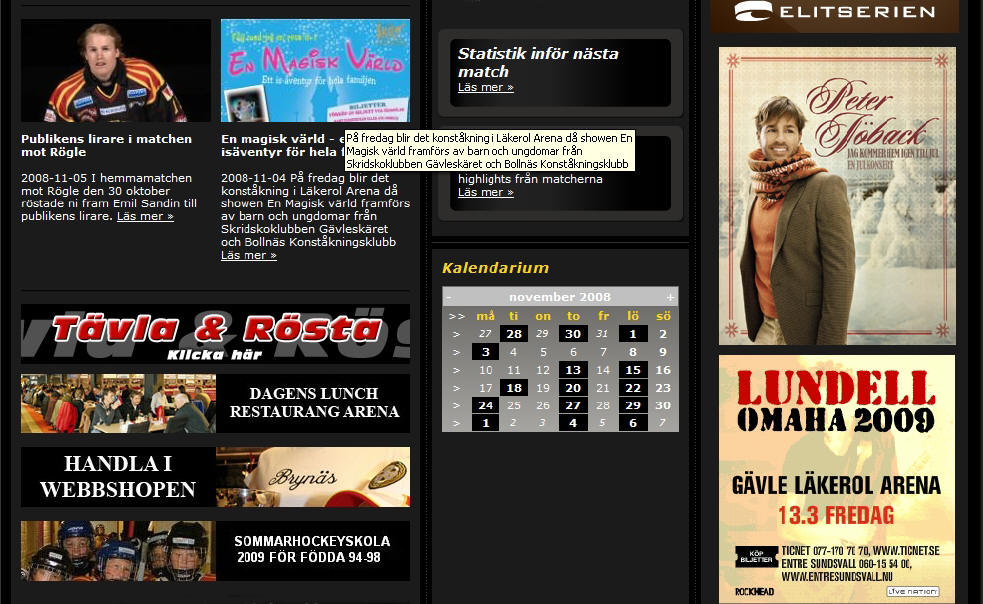
Task: Open the En Magisk Värld poster image
Action: pyautogui.click(x=315, y=71)
